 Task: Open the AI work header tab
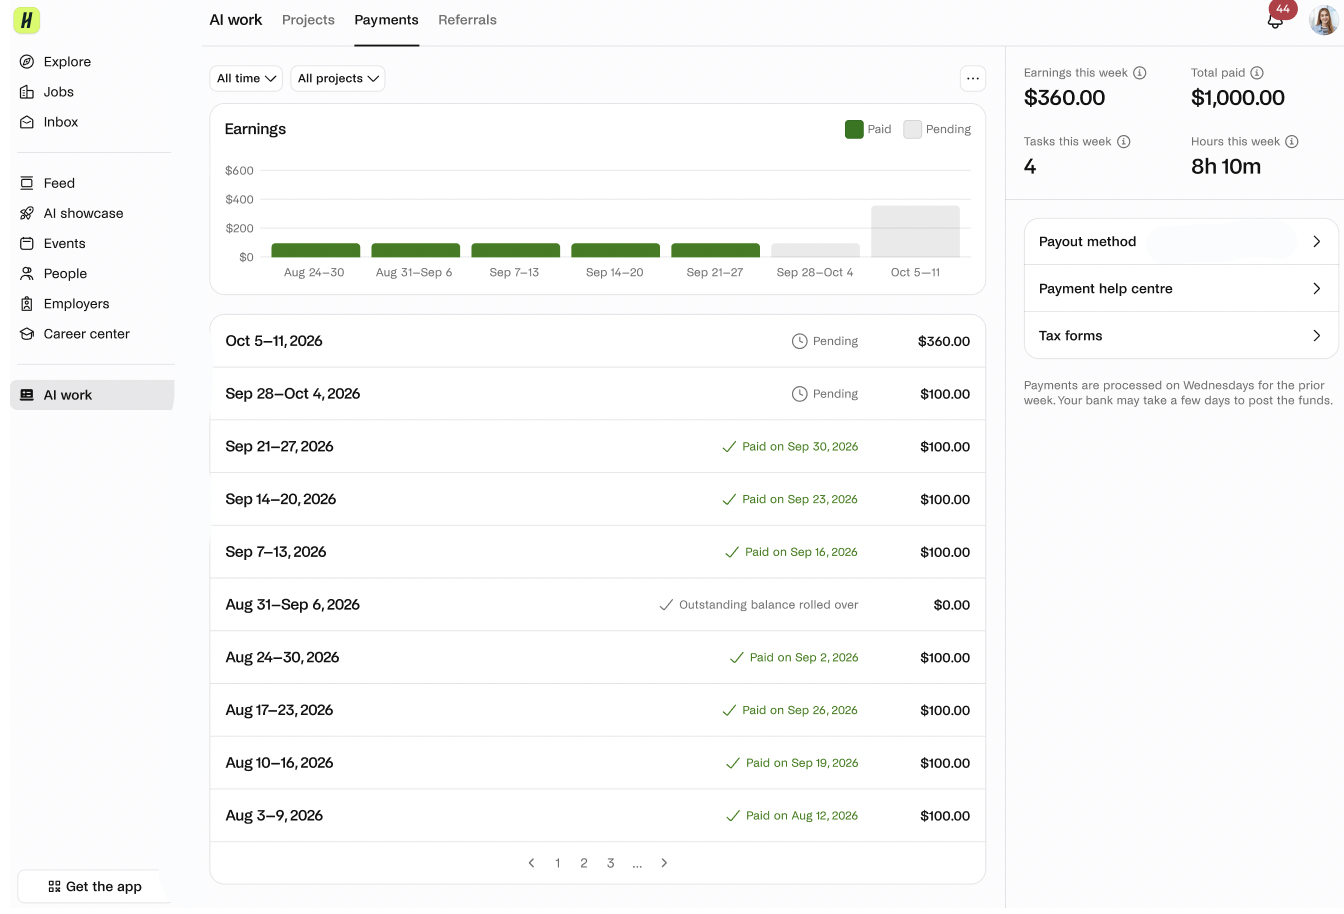236,20
